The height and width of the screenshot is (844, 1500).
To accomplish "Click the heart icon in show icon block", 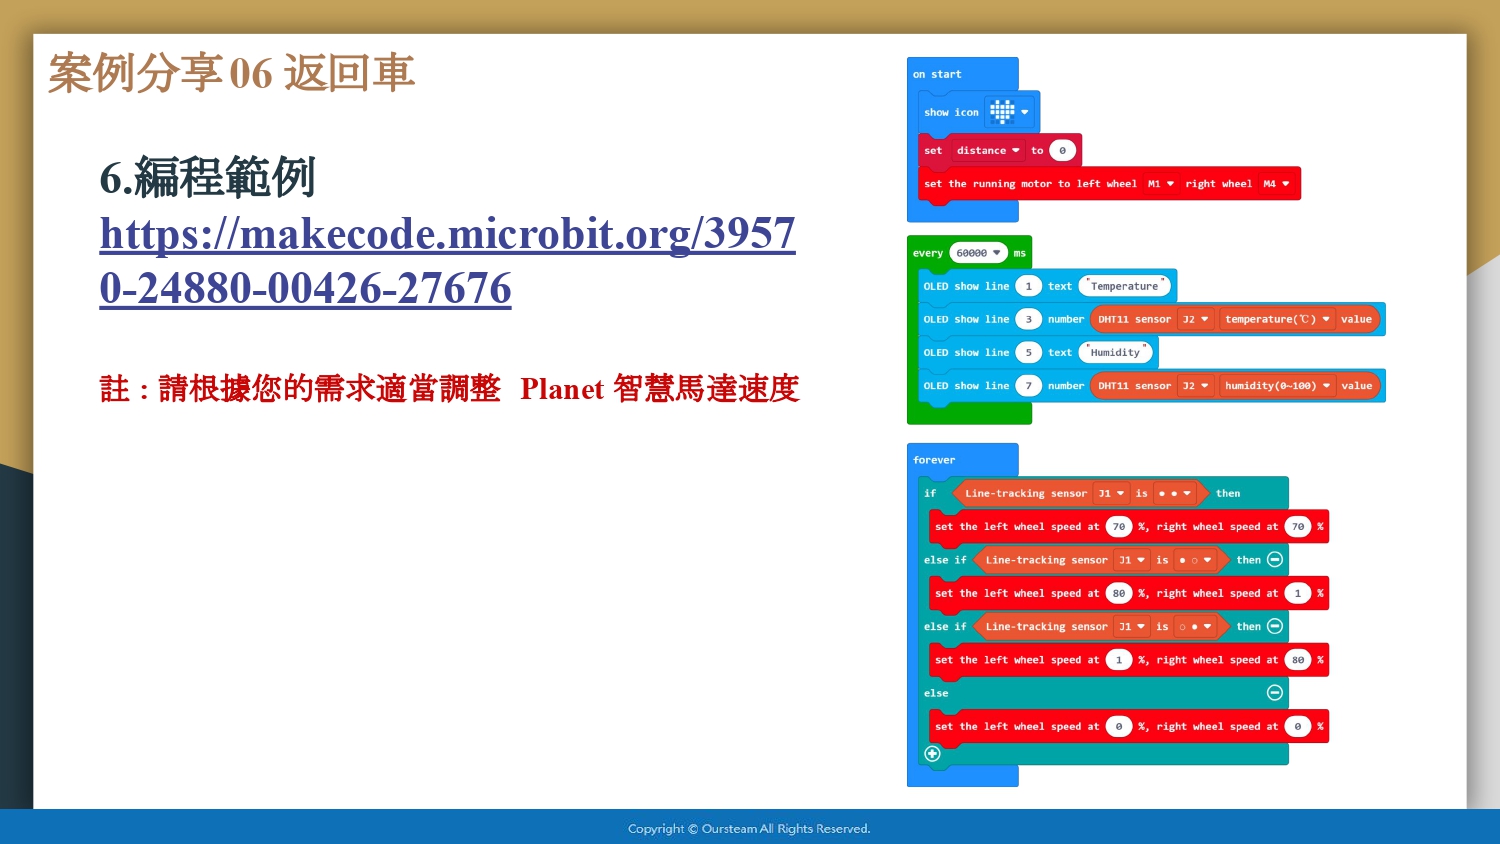I will pyautogui.click(x=1002, y=112).
